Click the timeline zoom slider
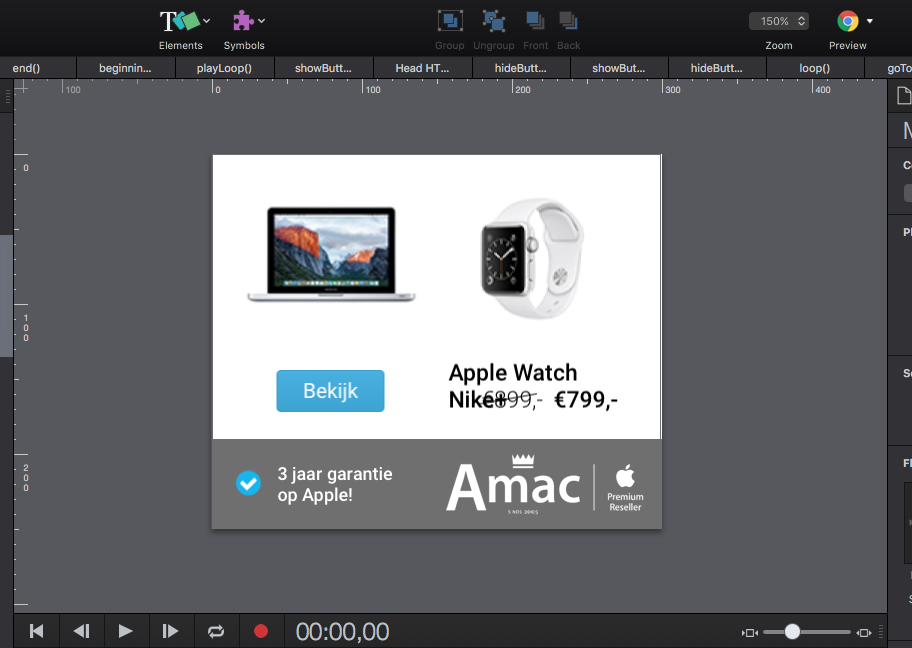The width and height of the screenshot is (912, 648). pyautogui.click(x=806, y=632)
